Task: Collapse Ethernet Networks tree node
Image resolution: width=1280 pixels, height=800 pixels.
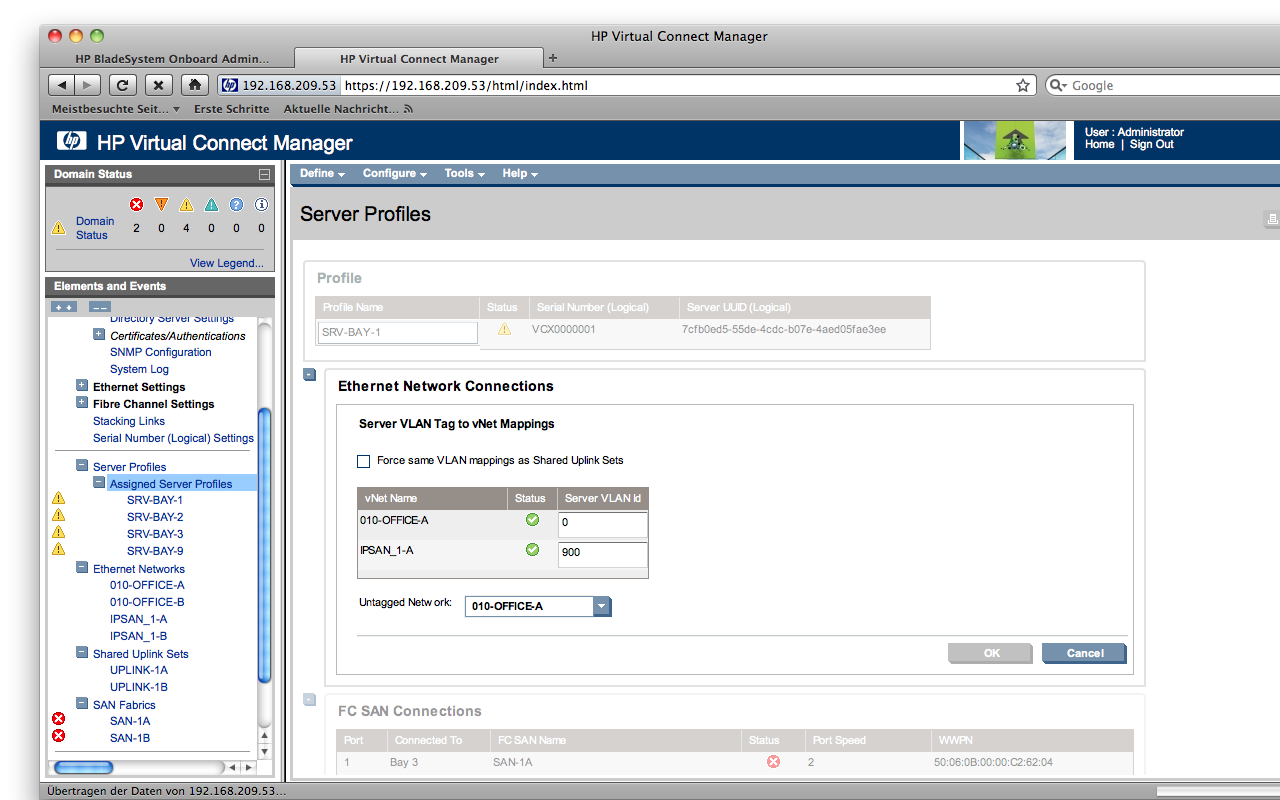Action: [x=82, y=568]
